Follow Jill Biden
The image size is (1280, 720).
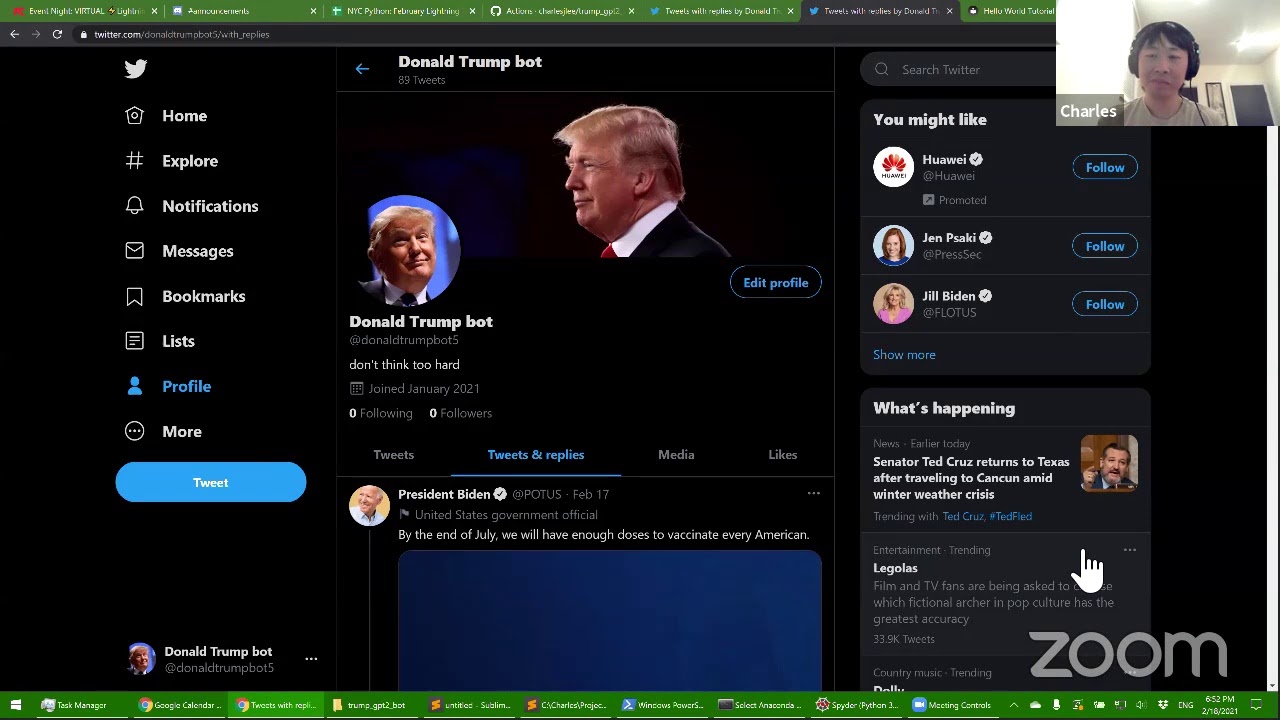[x=1105, y=304]
